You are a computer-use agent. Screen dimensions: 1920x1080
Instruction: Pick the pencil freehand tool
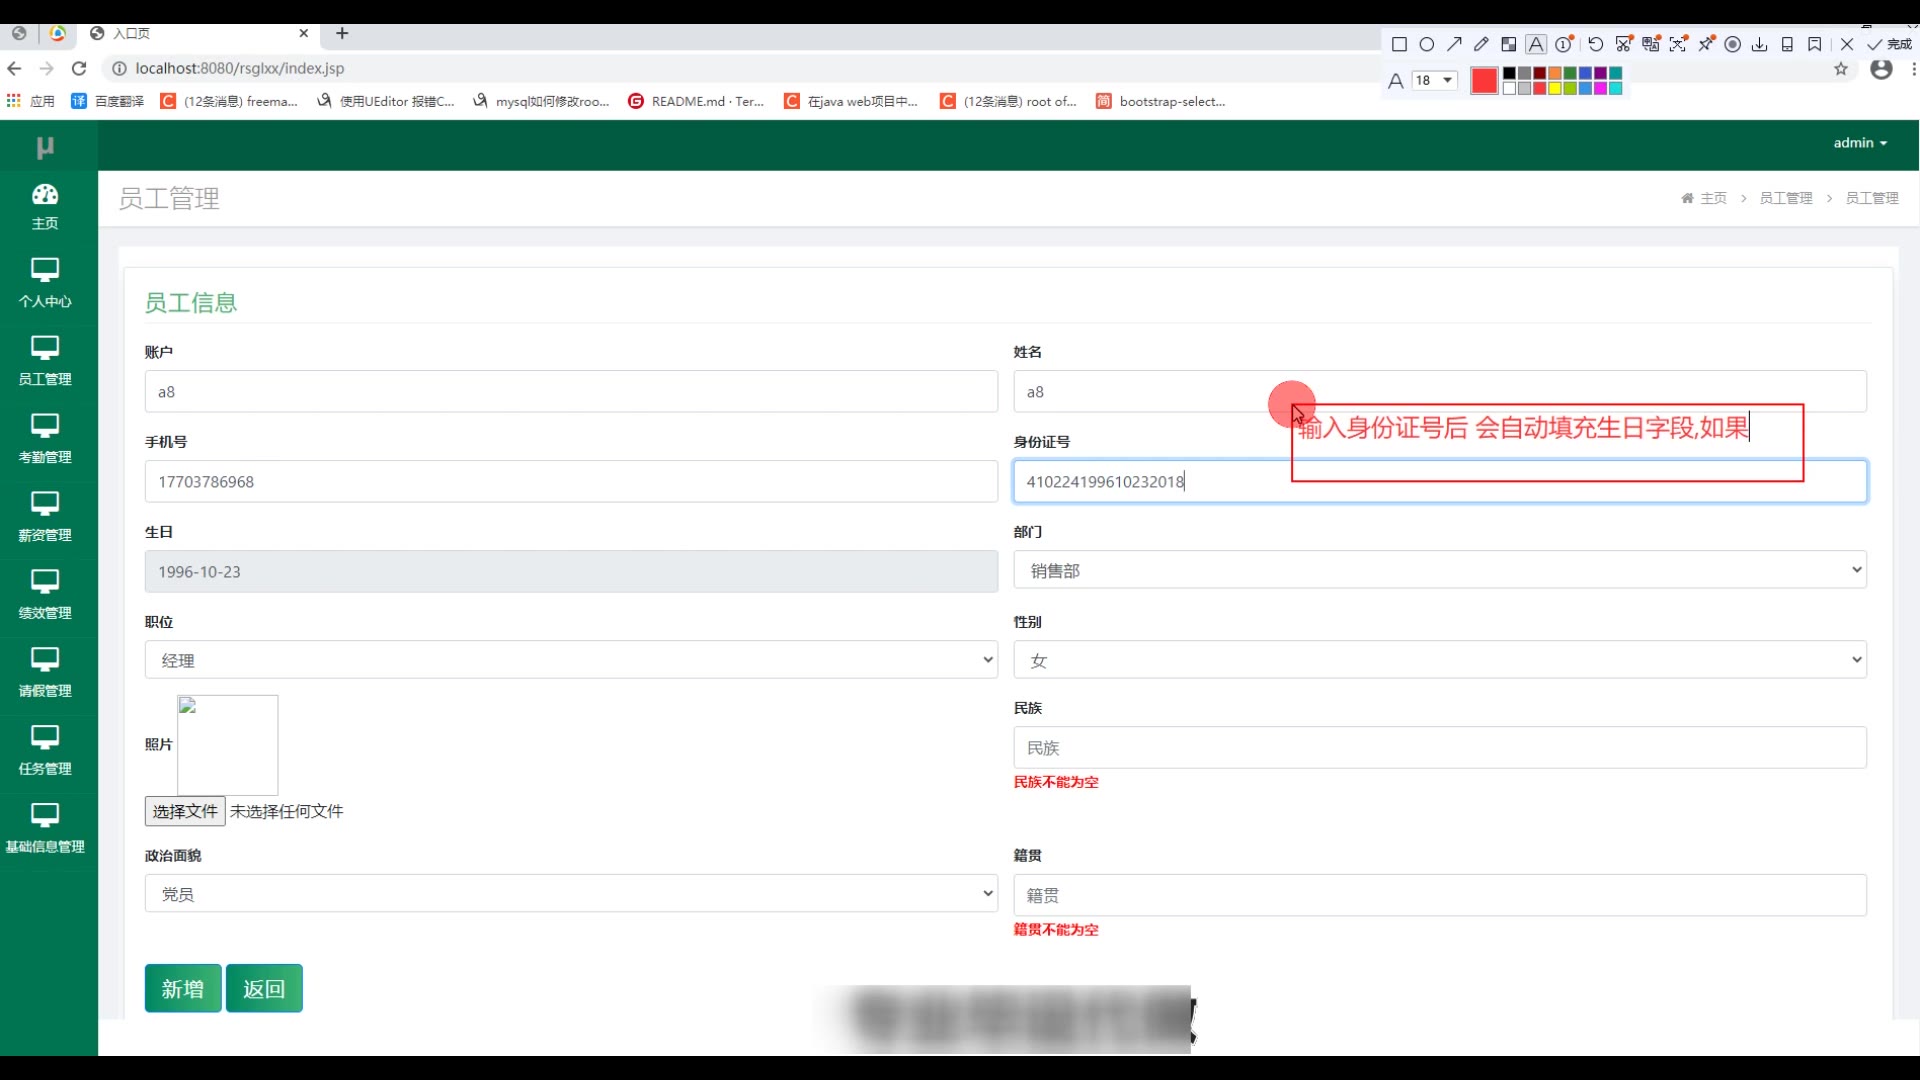click(x=1481, y=44)
